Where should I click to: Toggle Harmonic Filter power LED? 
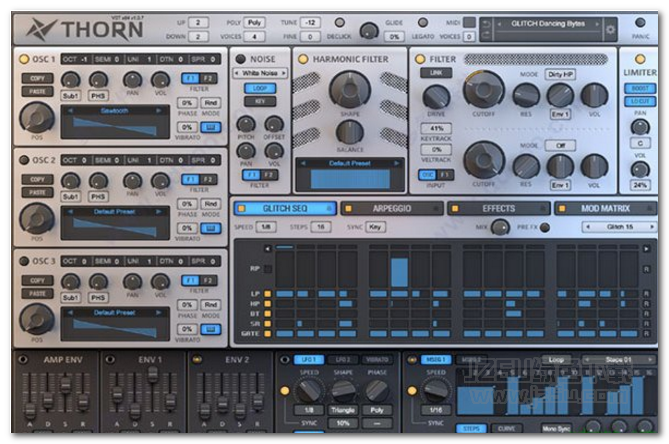tap(303, 59)
